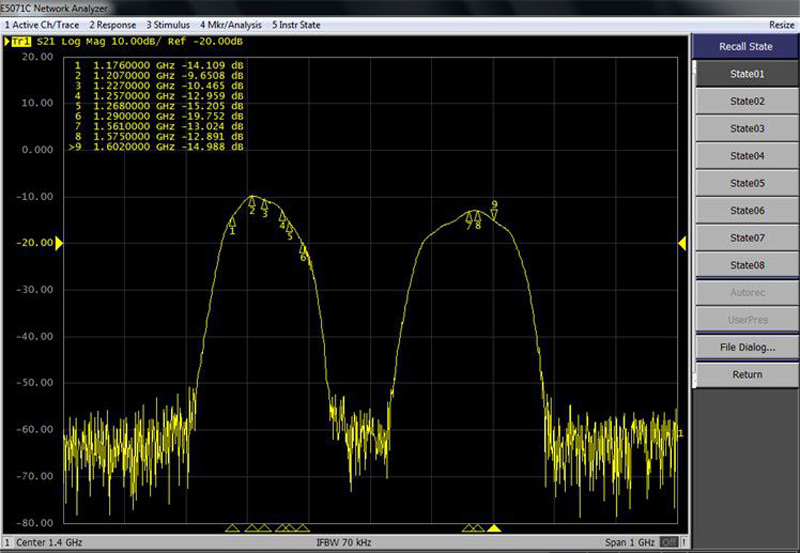This screenshot has height=553, width=800.
Task: Click the IFBW 70 kHz status entry
Action: pyautogui.click(x=343, y=542)
